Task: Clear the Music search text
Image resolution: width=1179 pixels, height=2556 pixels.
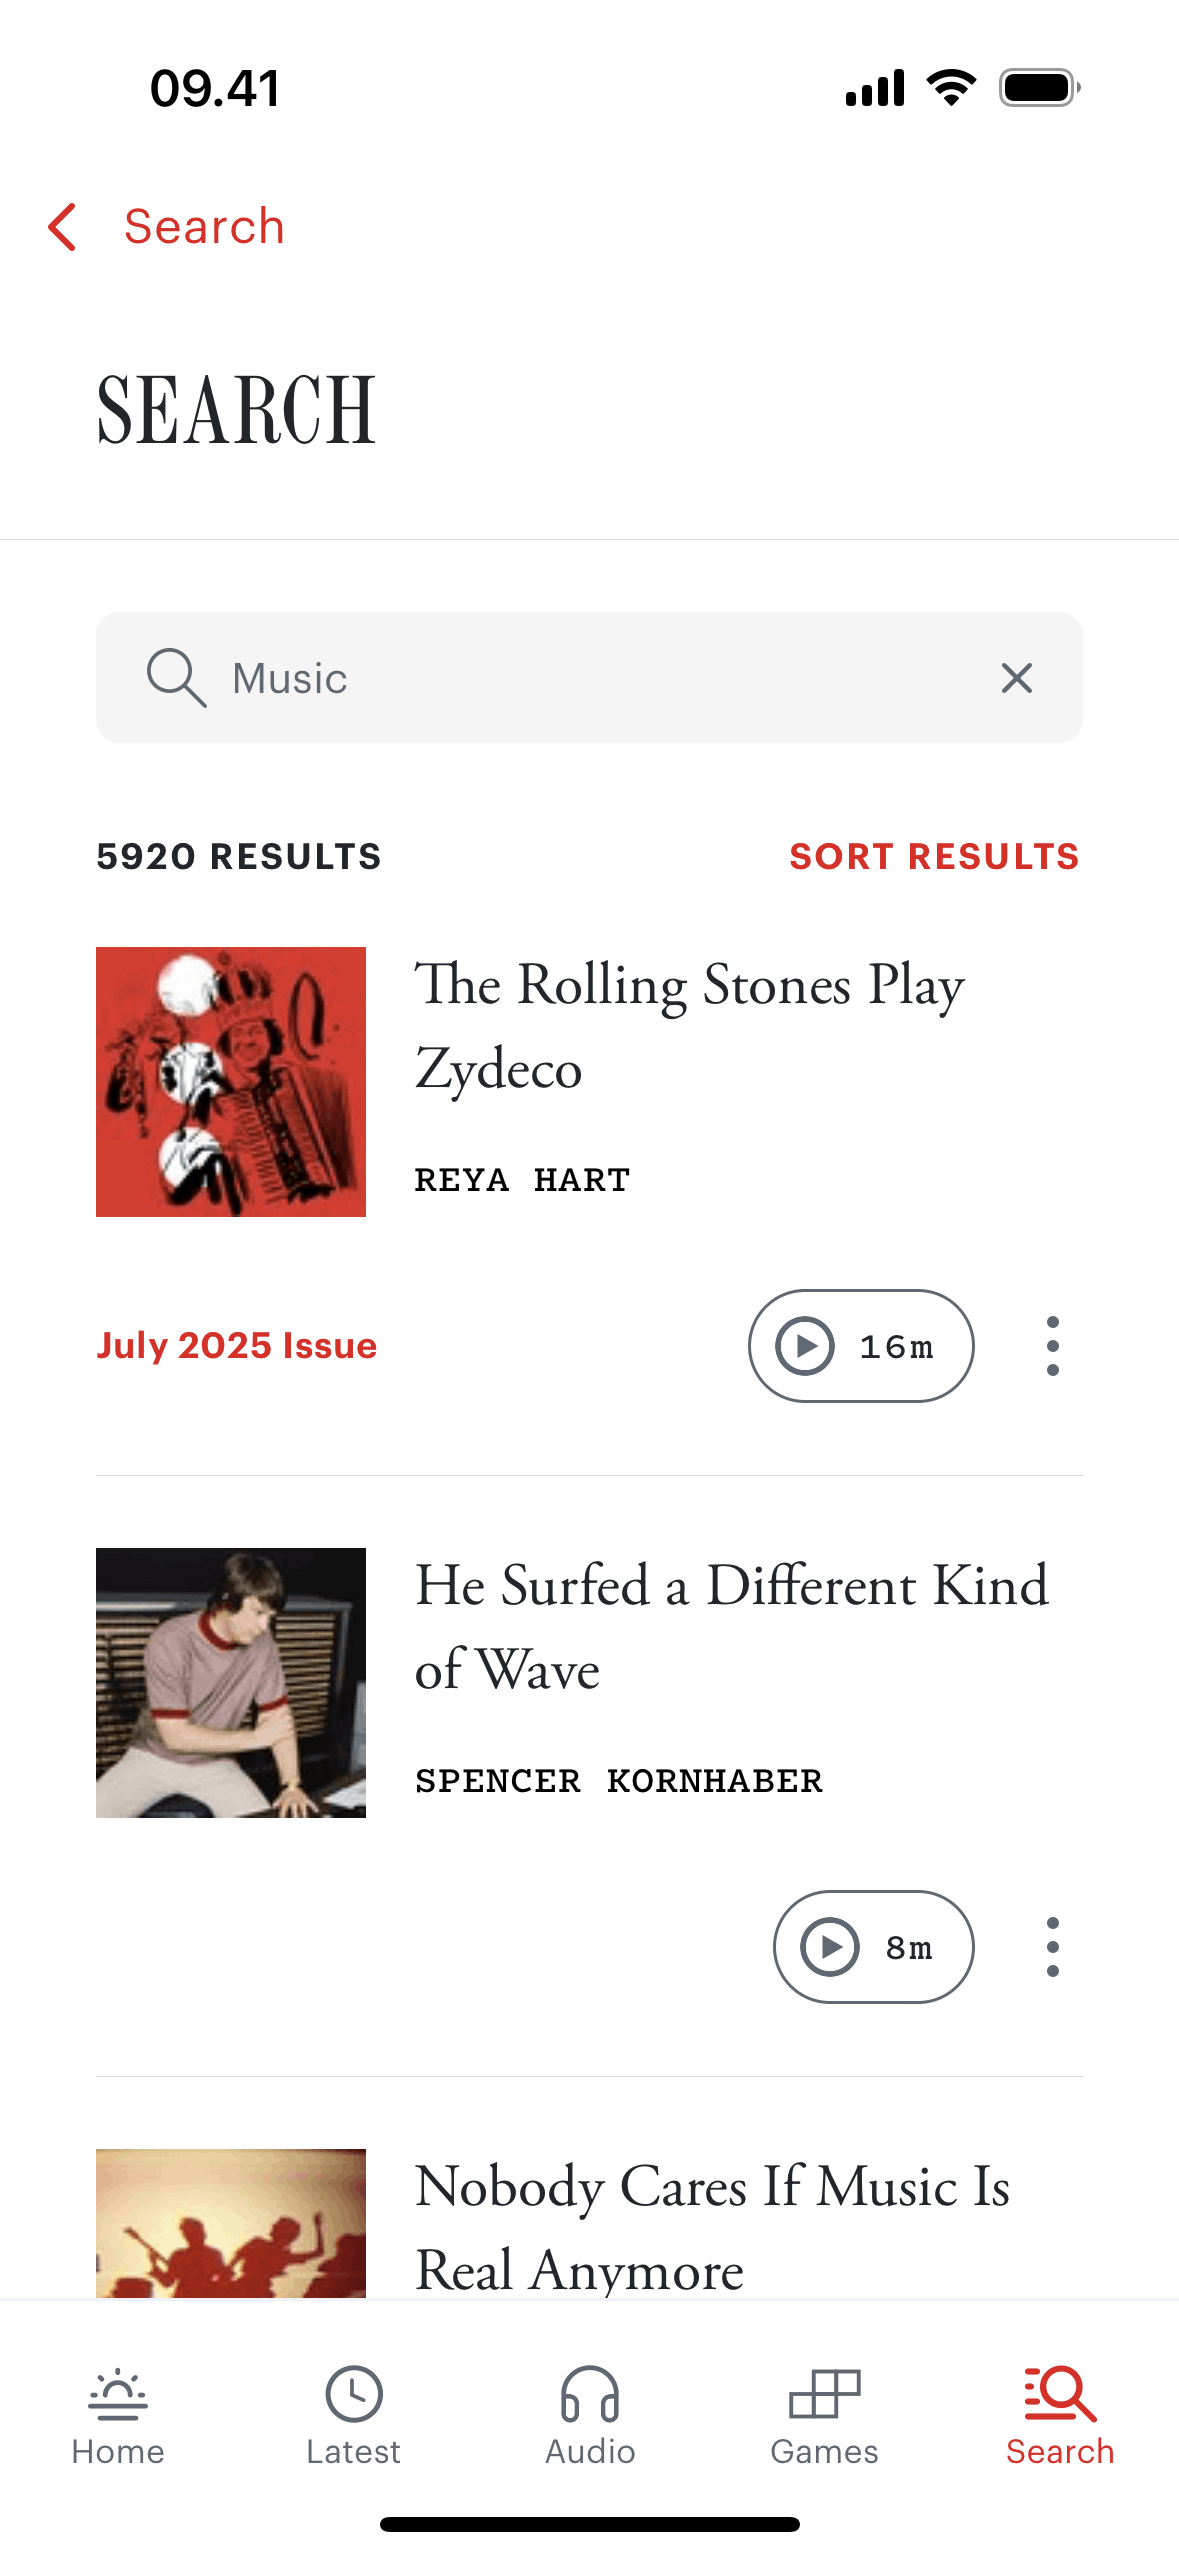Action: tap(1016, 678)
